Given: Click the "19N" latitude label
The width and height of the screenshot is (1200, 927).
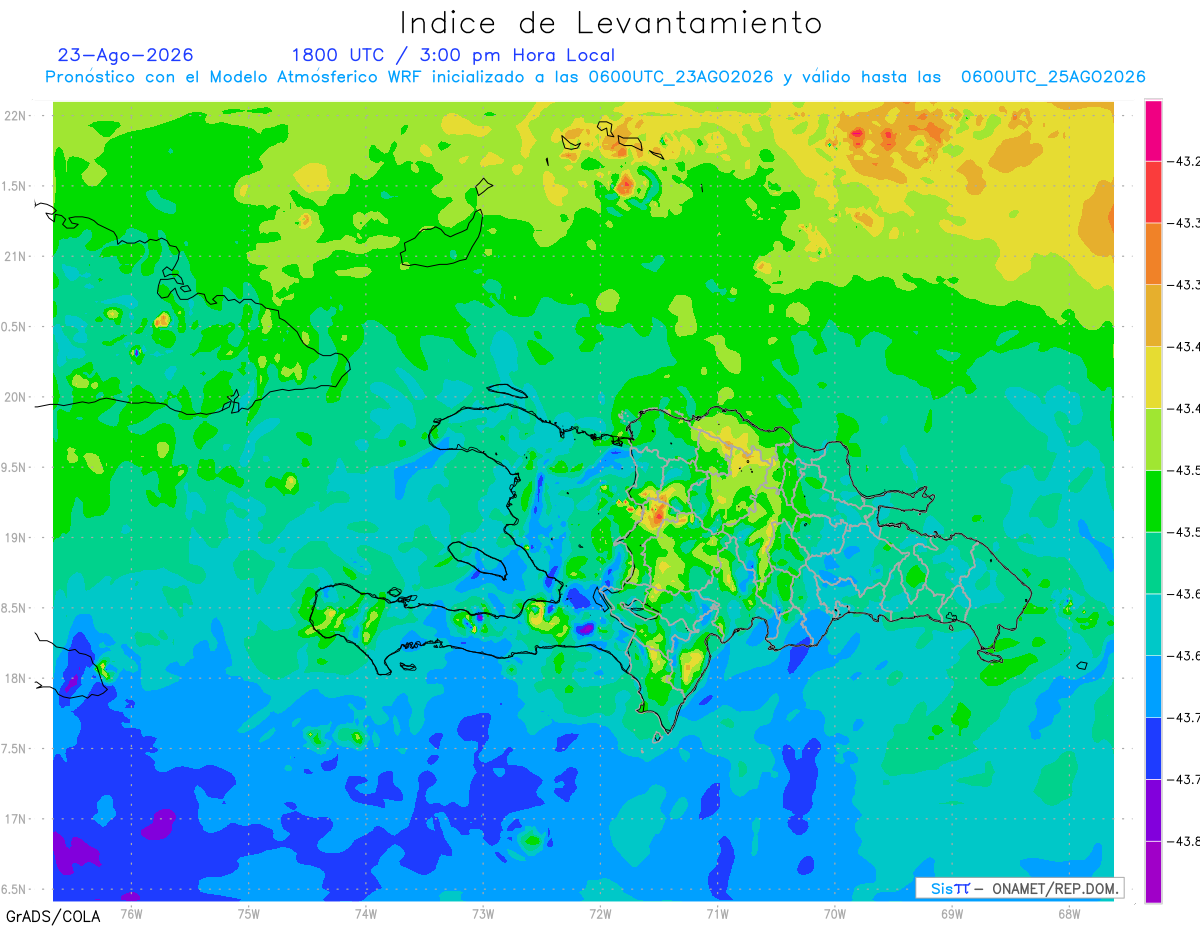Looking at the screenshot, I should point(17,538).
